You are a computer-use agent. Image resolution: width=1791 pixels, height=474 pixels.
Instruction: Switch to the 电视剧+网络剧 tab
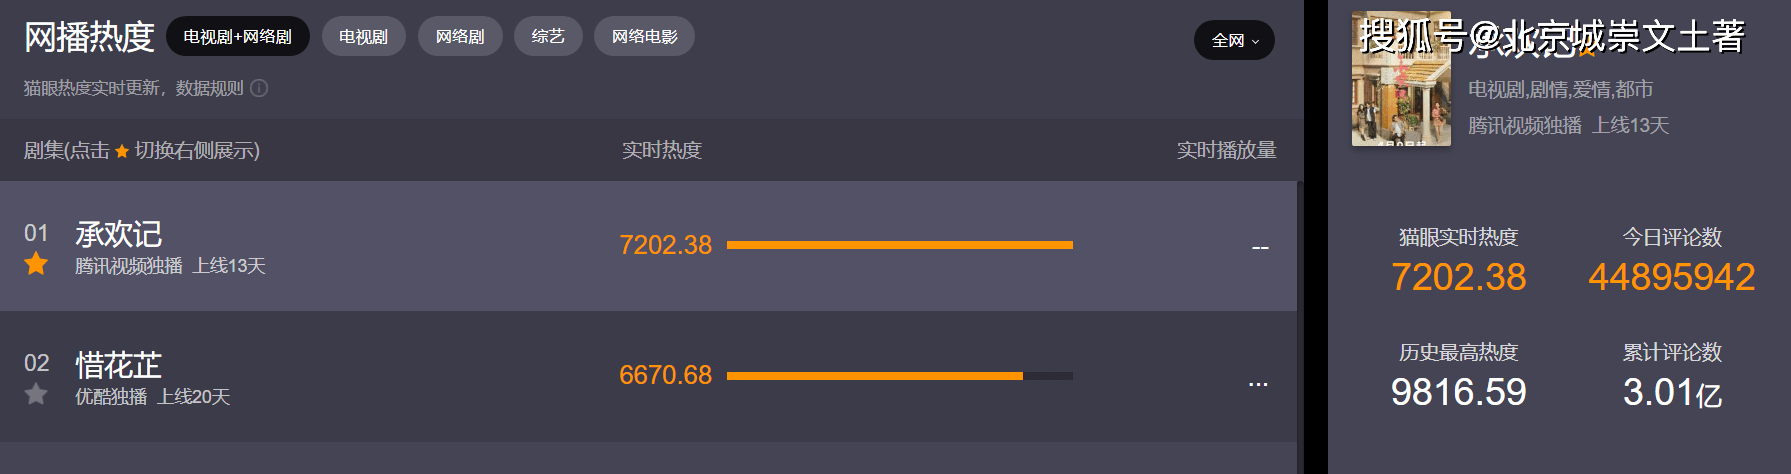[238, 37]
